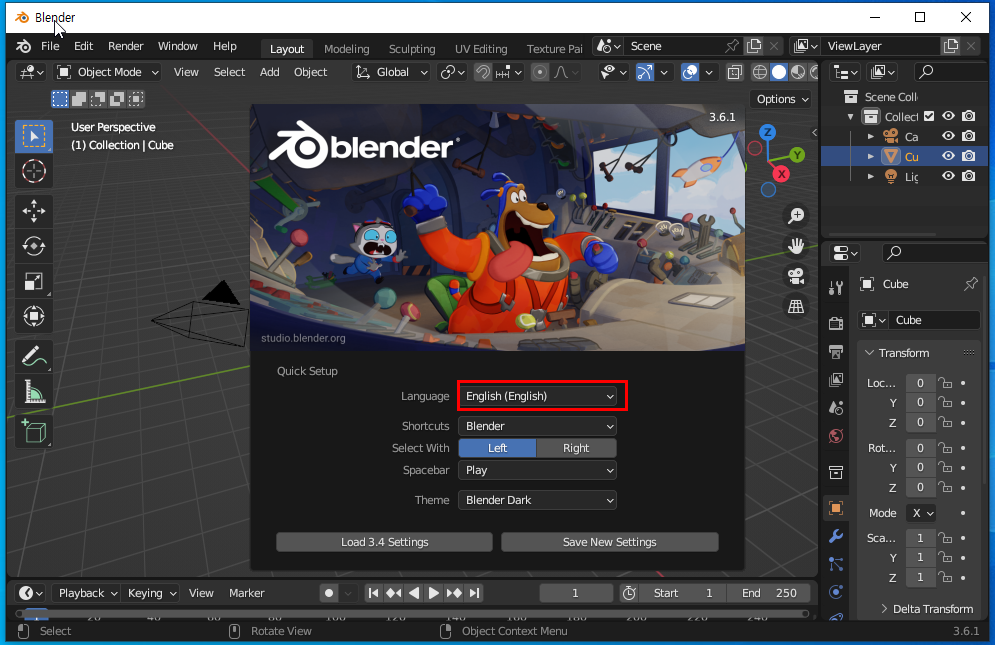Viewport: 995px width, 645px height.
Task: Zoom the viewport with magnifier icon
Action: pos(796,216)
